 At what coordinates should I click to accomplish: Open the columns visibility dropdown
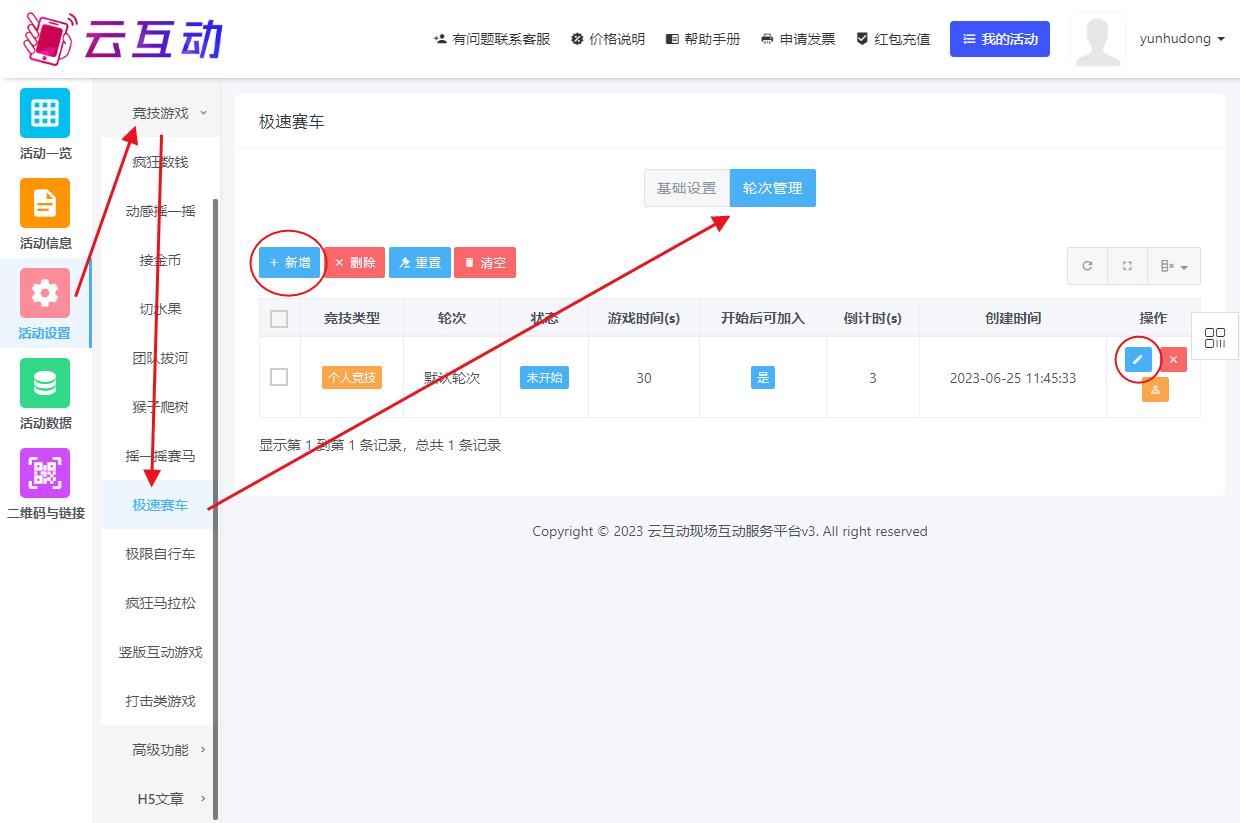1173,266
